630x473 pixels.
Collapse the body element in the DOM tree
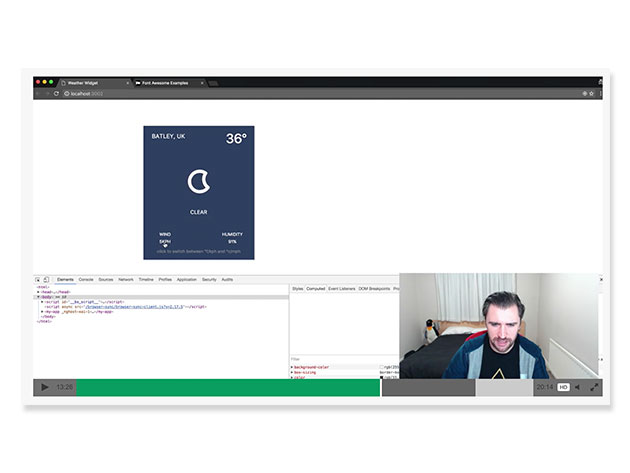39,297
